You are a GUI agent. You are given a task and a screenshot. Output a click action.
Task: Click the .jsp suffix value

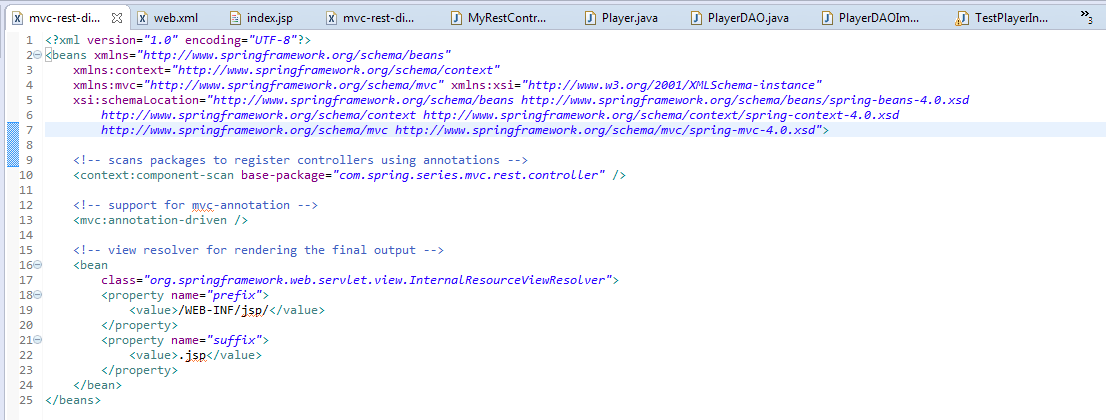point(192,355)
